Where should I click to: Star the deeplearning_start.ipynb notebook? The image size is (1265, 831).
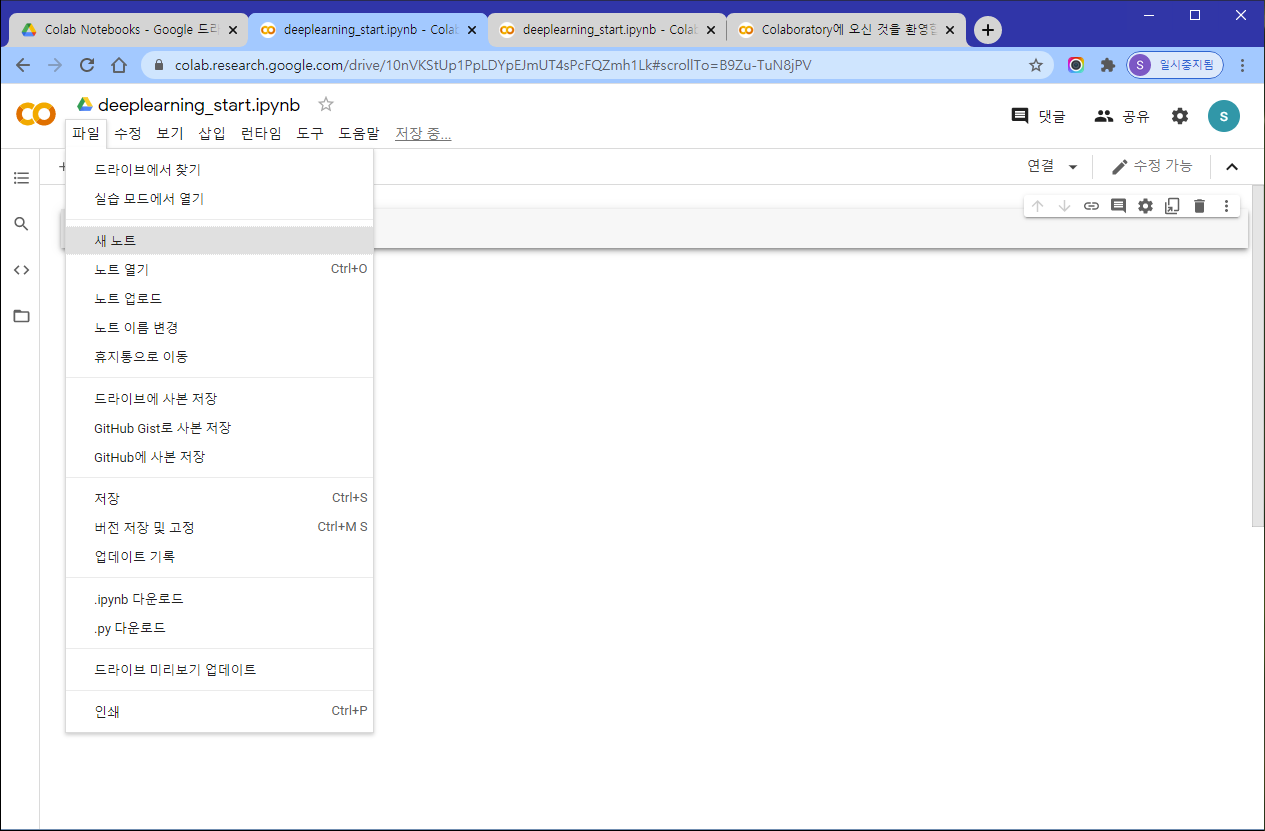pyautogui.click(x=326, y=104)
